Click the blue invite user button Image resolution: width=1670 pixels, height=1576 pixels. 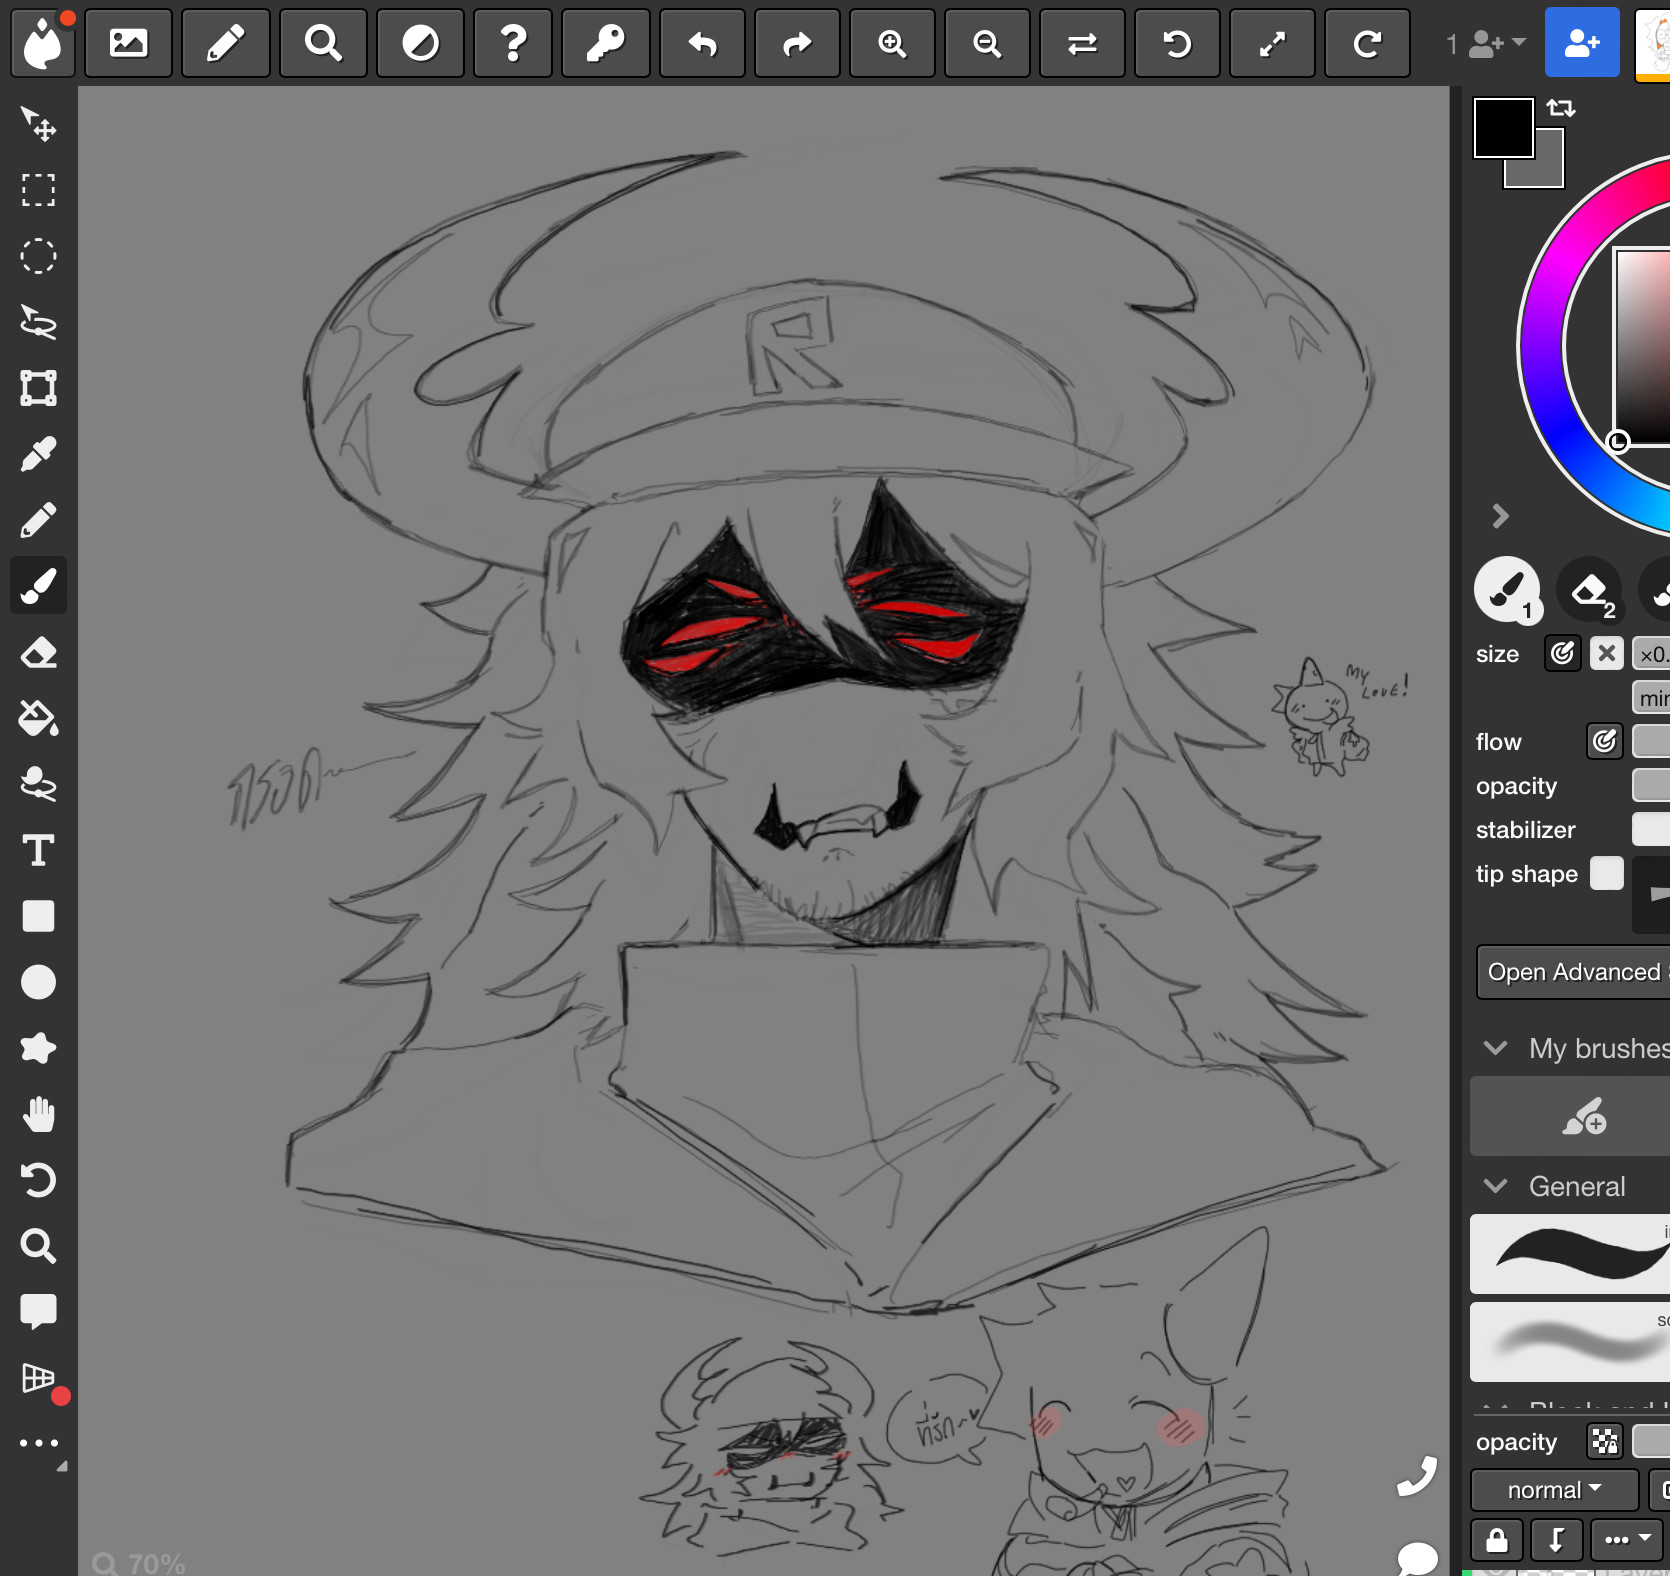pyautogui.click(x=1582, y=43)
